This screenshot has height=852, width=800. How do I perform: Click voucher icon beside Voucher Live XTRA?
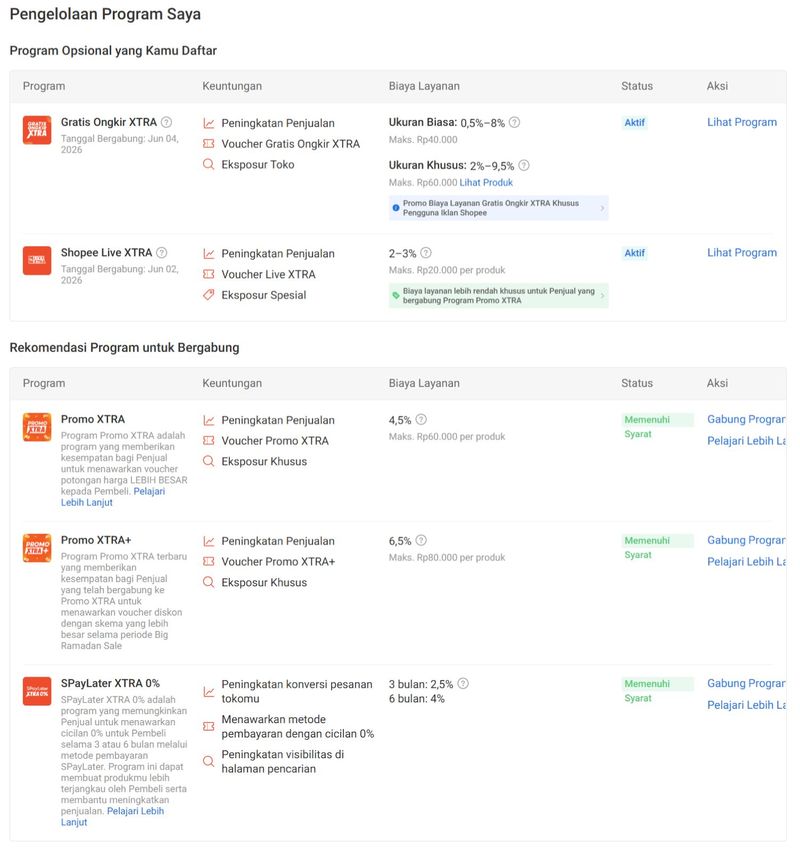point(209,274)
